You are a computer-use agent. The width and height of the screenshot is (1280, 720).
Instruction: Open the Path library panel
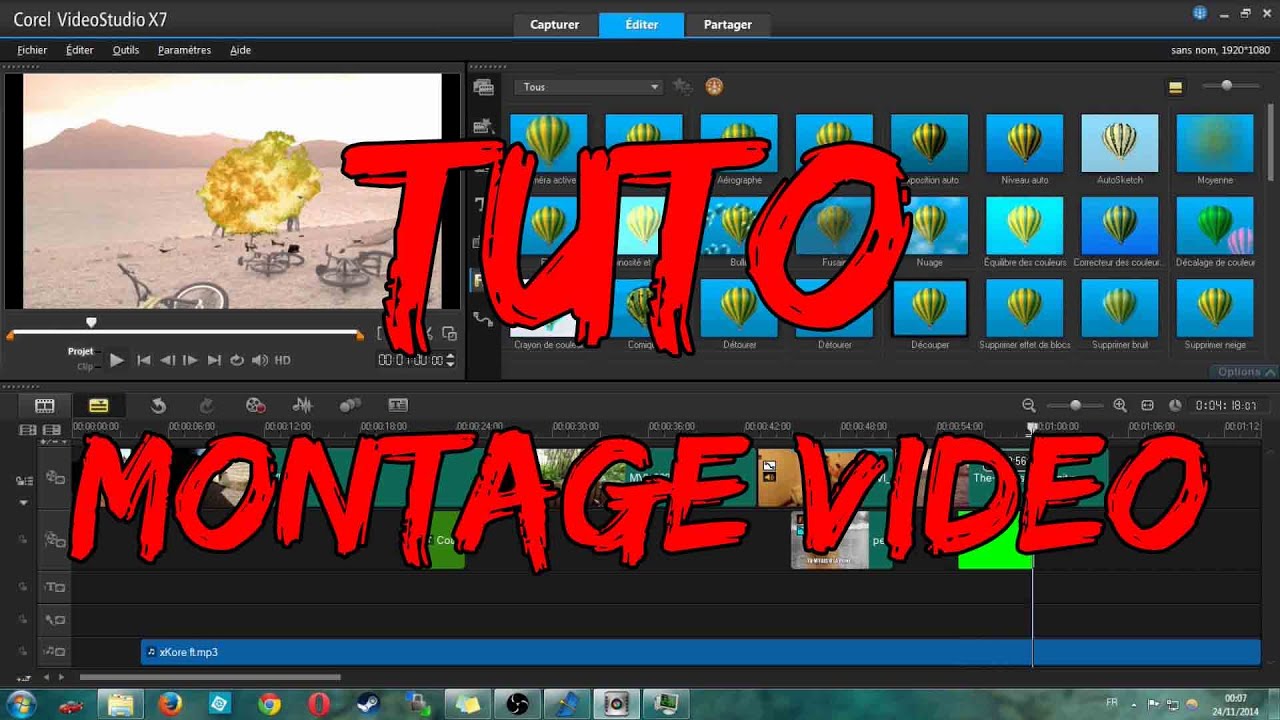[484, 320]
